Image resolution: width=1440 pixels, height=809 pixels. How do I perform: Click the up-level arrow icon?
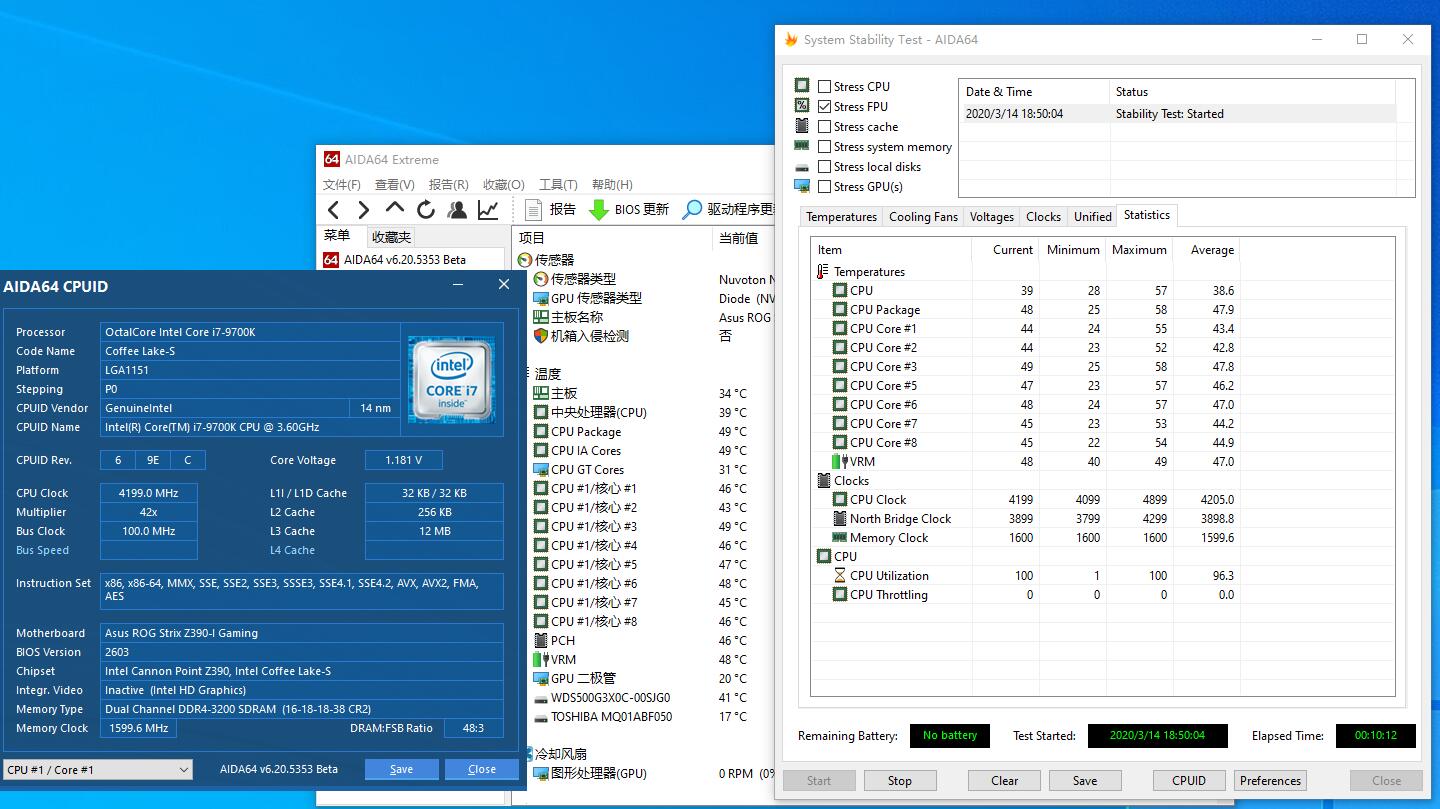pyautogui.click(x=395, y=209)
